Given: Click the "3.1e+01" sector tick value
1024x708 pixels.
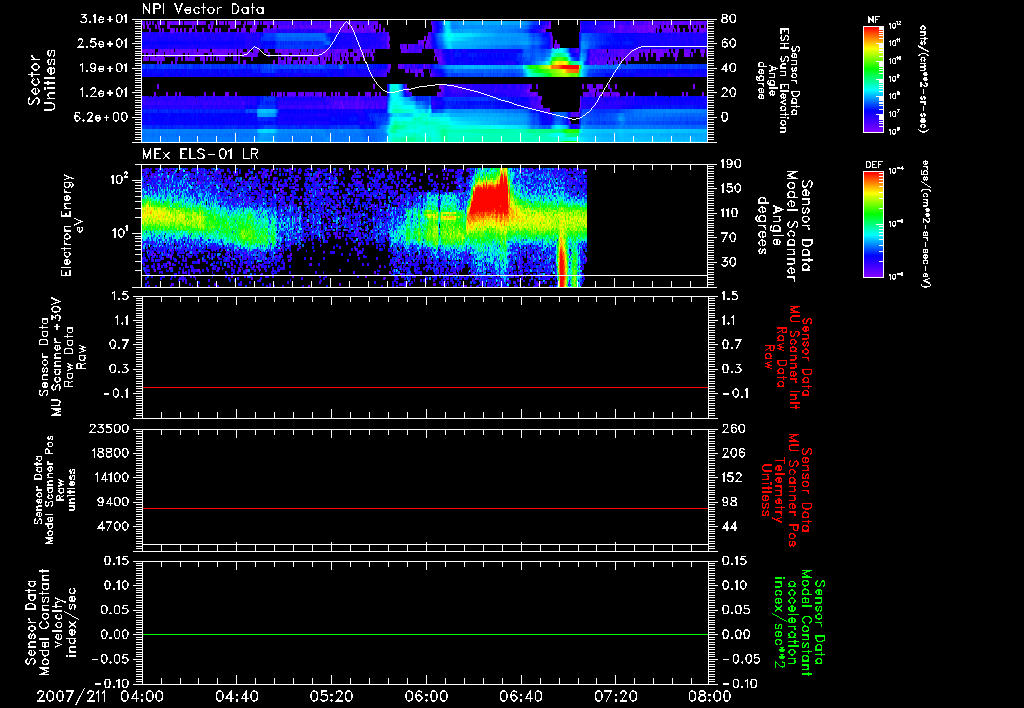Looking at the screenshot, I should 106,19.
